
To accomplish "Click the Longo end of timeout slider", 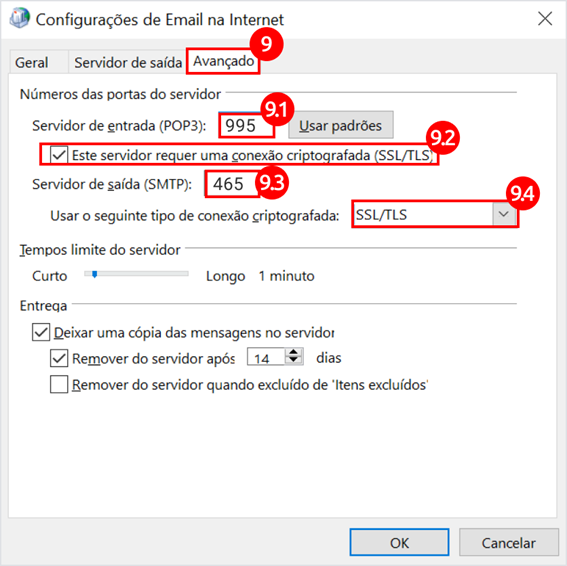I will click(x=225, y=276).
